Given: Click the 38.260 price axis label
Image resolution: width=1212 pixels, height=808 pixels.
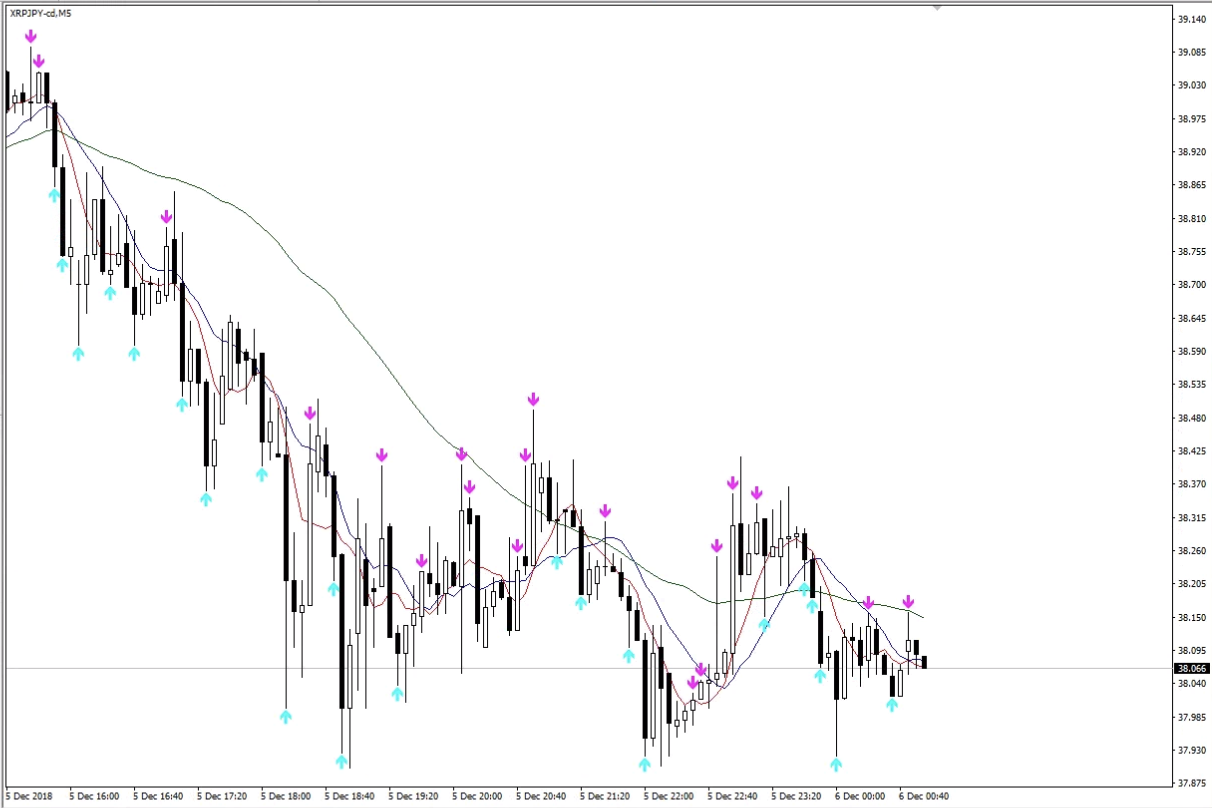Looking at the screenshot, I should [x=1193, y=551].
